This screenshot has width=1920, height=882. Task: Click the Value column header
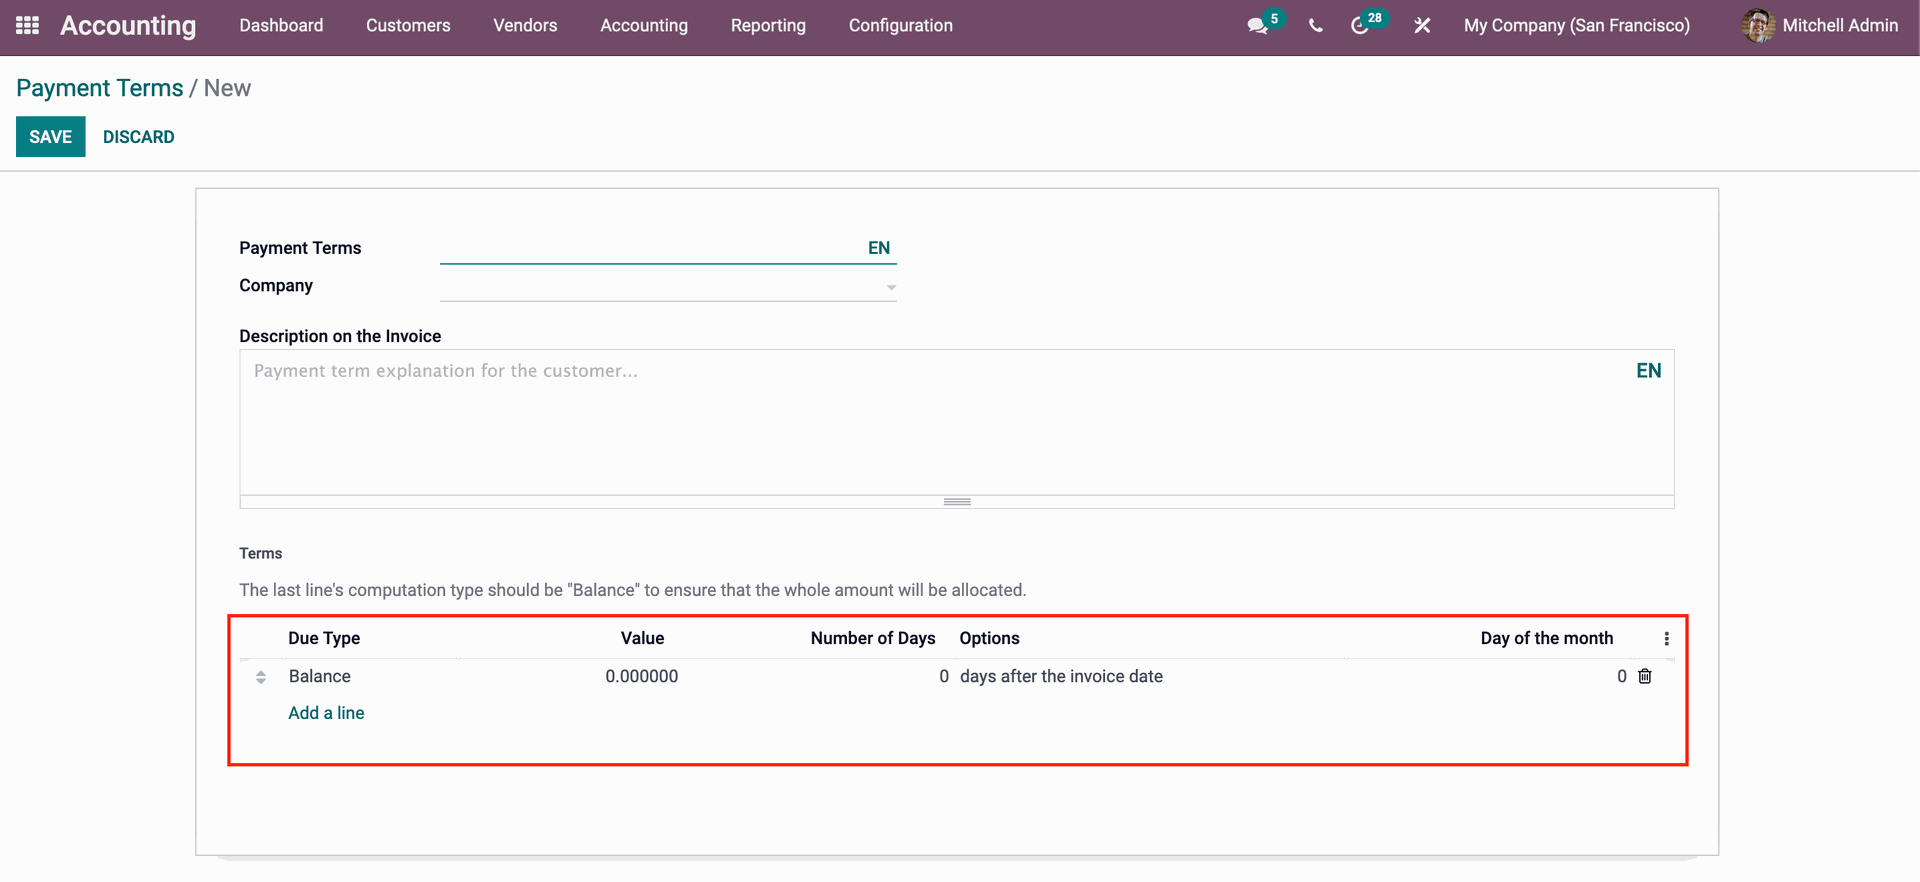pyautogui.click(x=642, y=638)
